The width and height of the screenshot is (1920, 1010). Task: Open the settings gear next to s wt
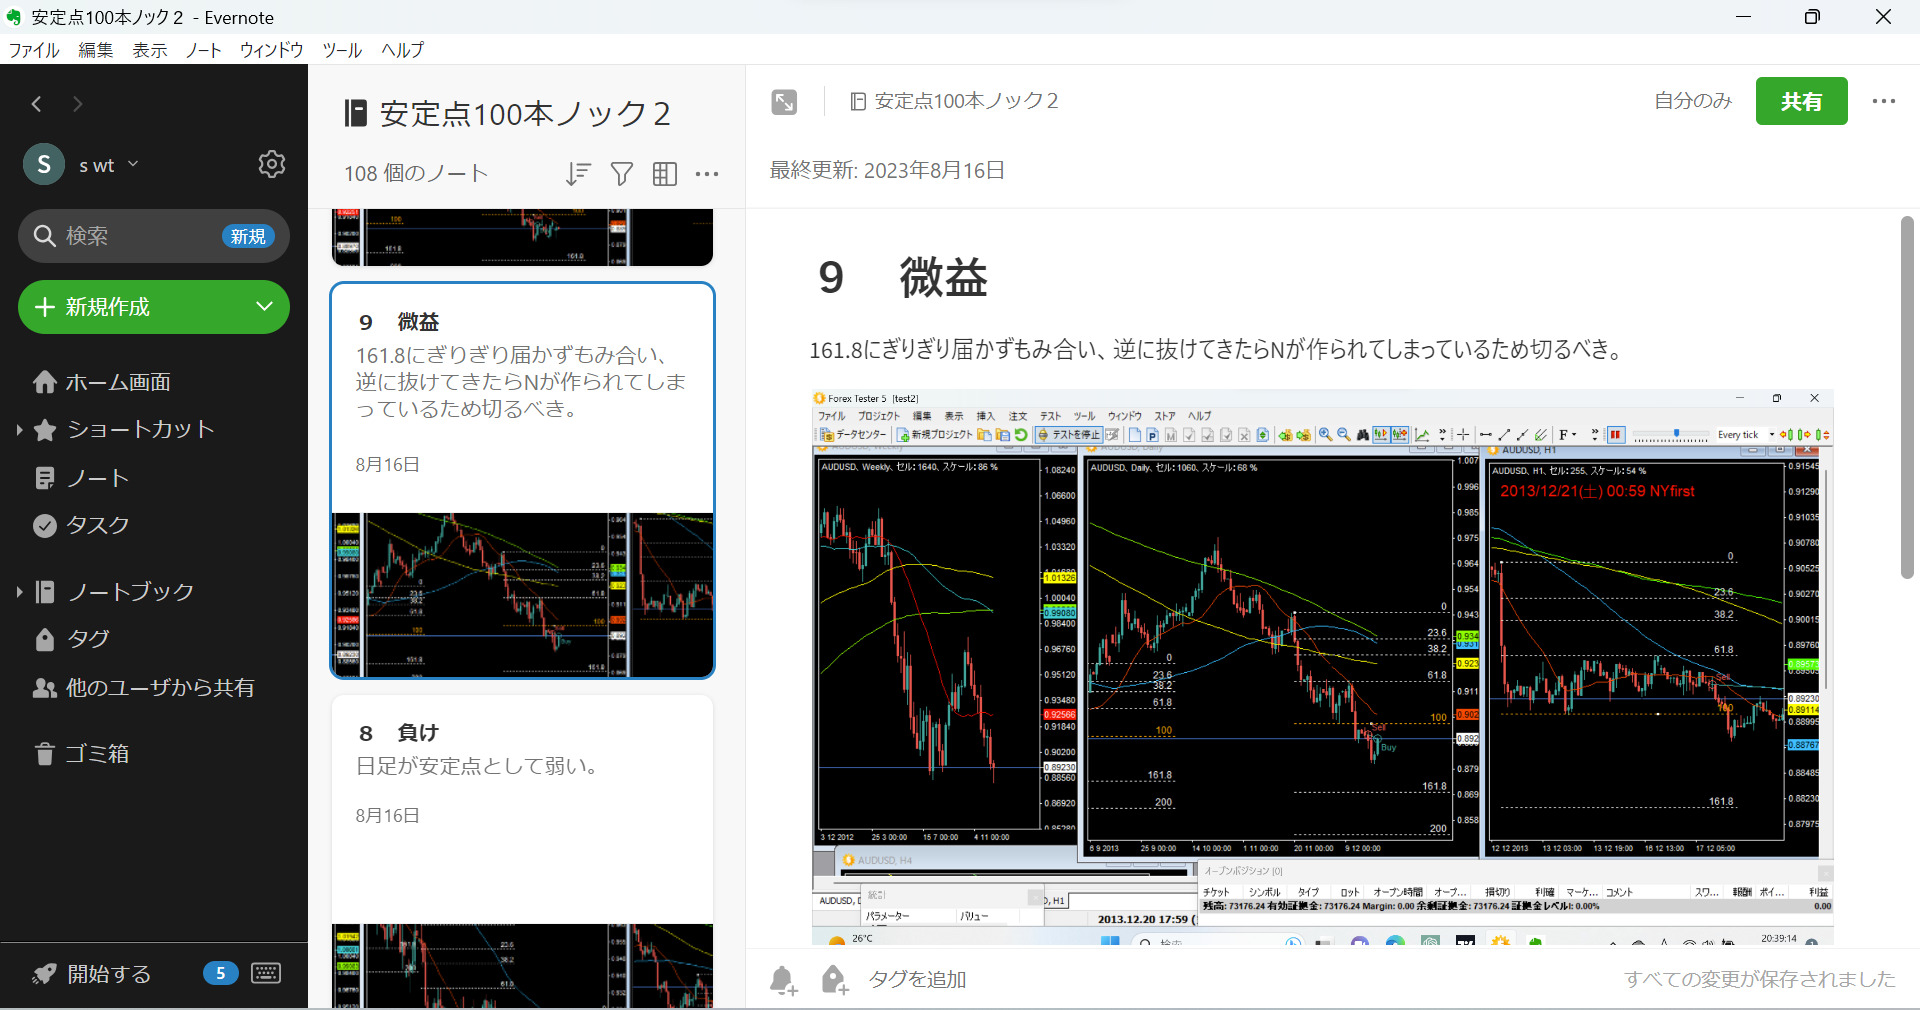click(271, 164)
